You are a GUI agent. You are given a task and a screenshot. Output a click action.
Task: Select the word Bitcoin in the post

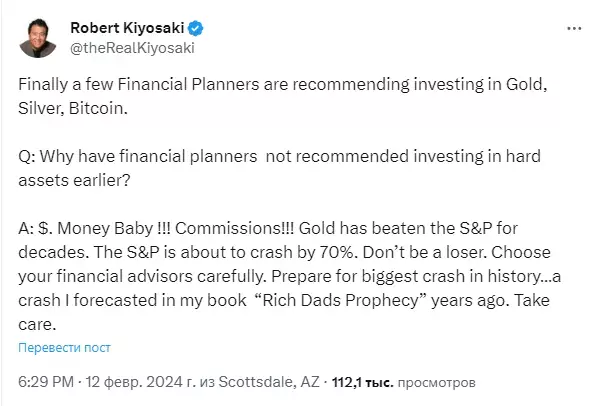(96, 108)
